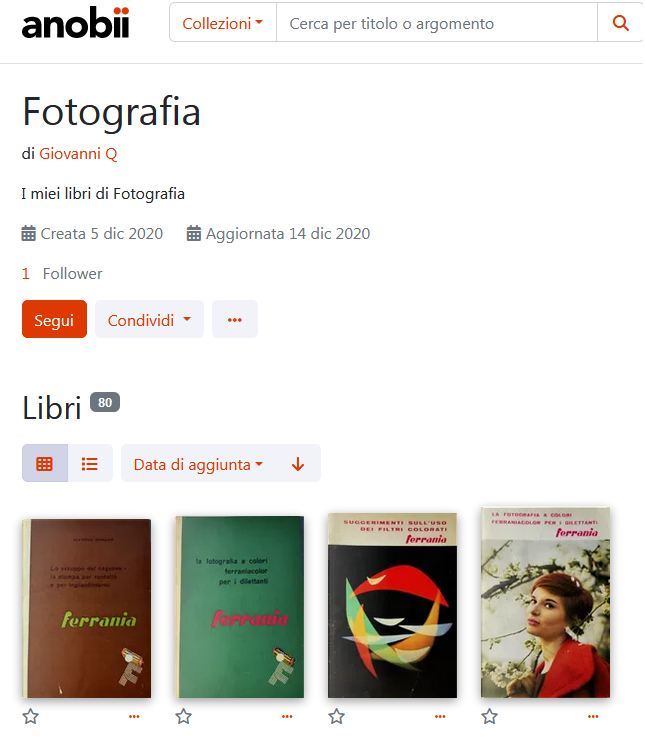645x737 pixels.
Task: Open options menu for brown Ferrania book
Action: [134, 718]
